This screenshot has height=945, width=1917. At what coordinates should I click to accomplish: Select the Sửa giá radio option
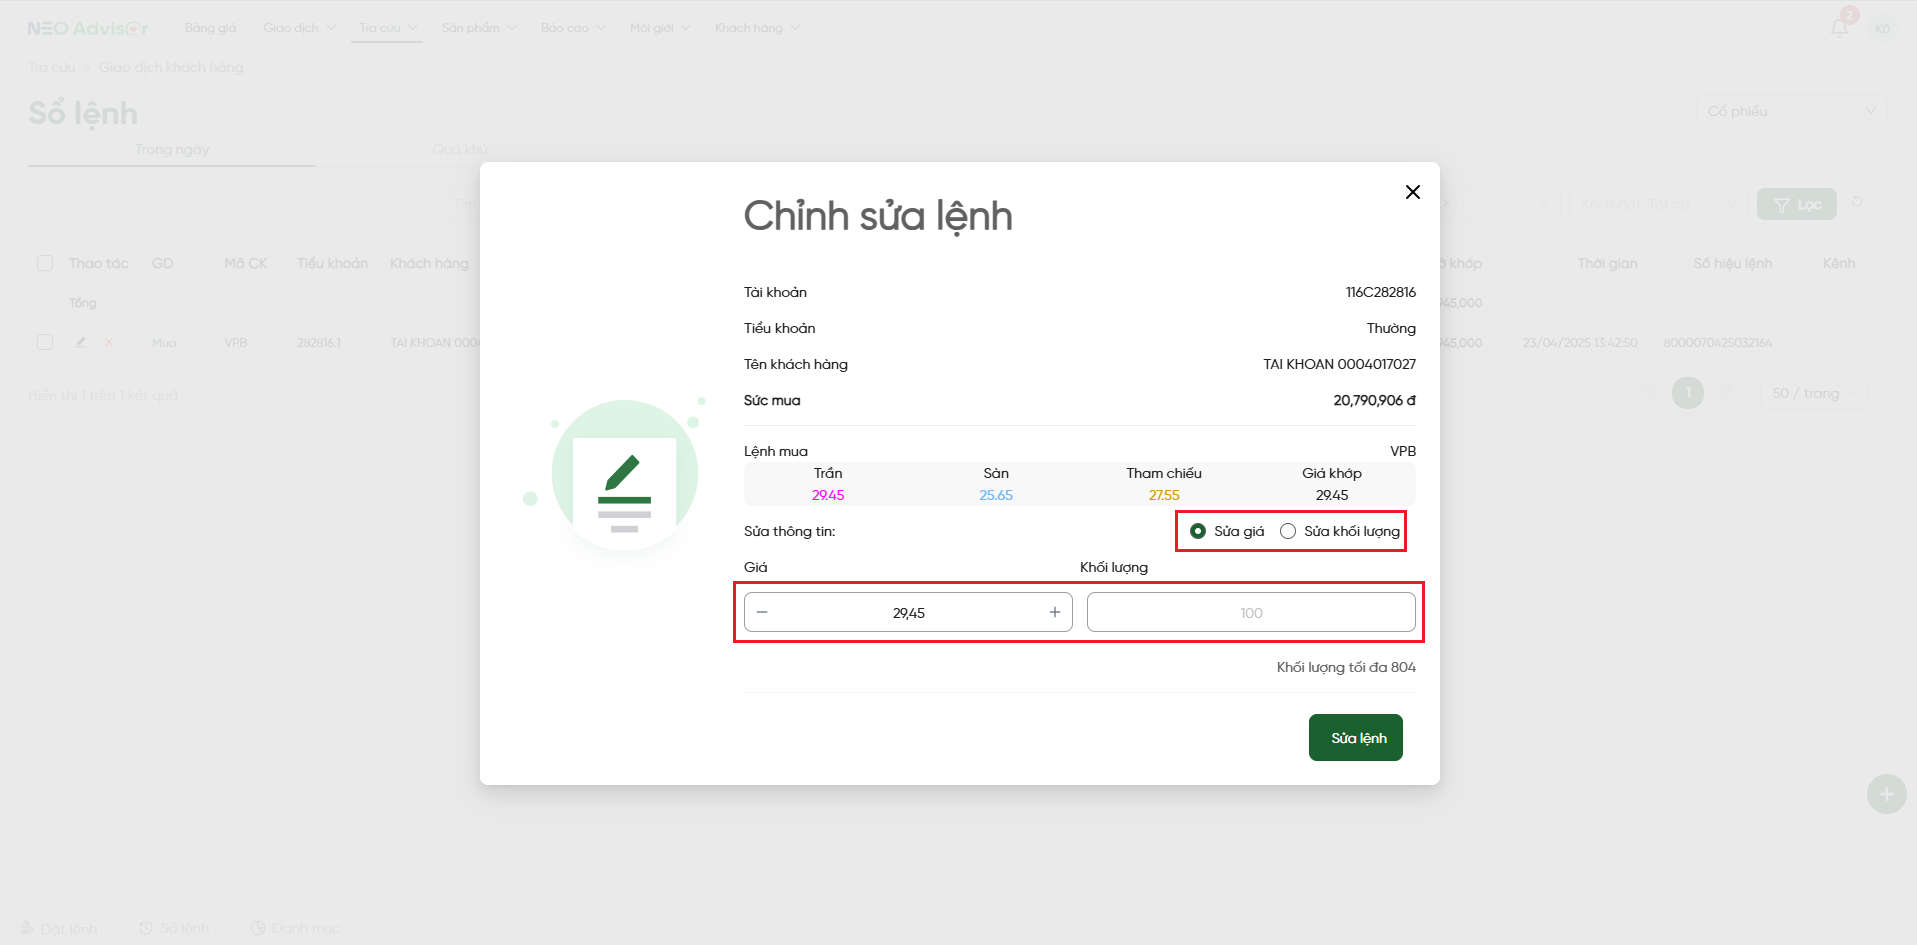[1198, 531]
